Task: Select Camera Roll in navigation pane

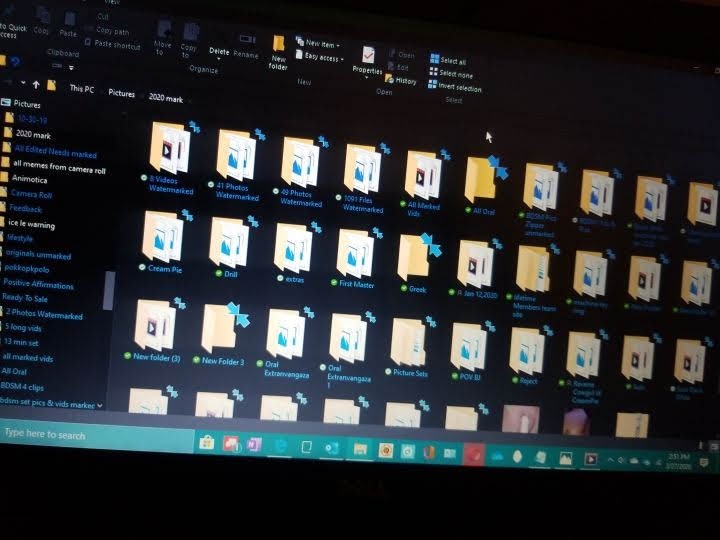Action: [x=32, y=194]
